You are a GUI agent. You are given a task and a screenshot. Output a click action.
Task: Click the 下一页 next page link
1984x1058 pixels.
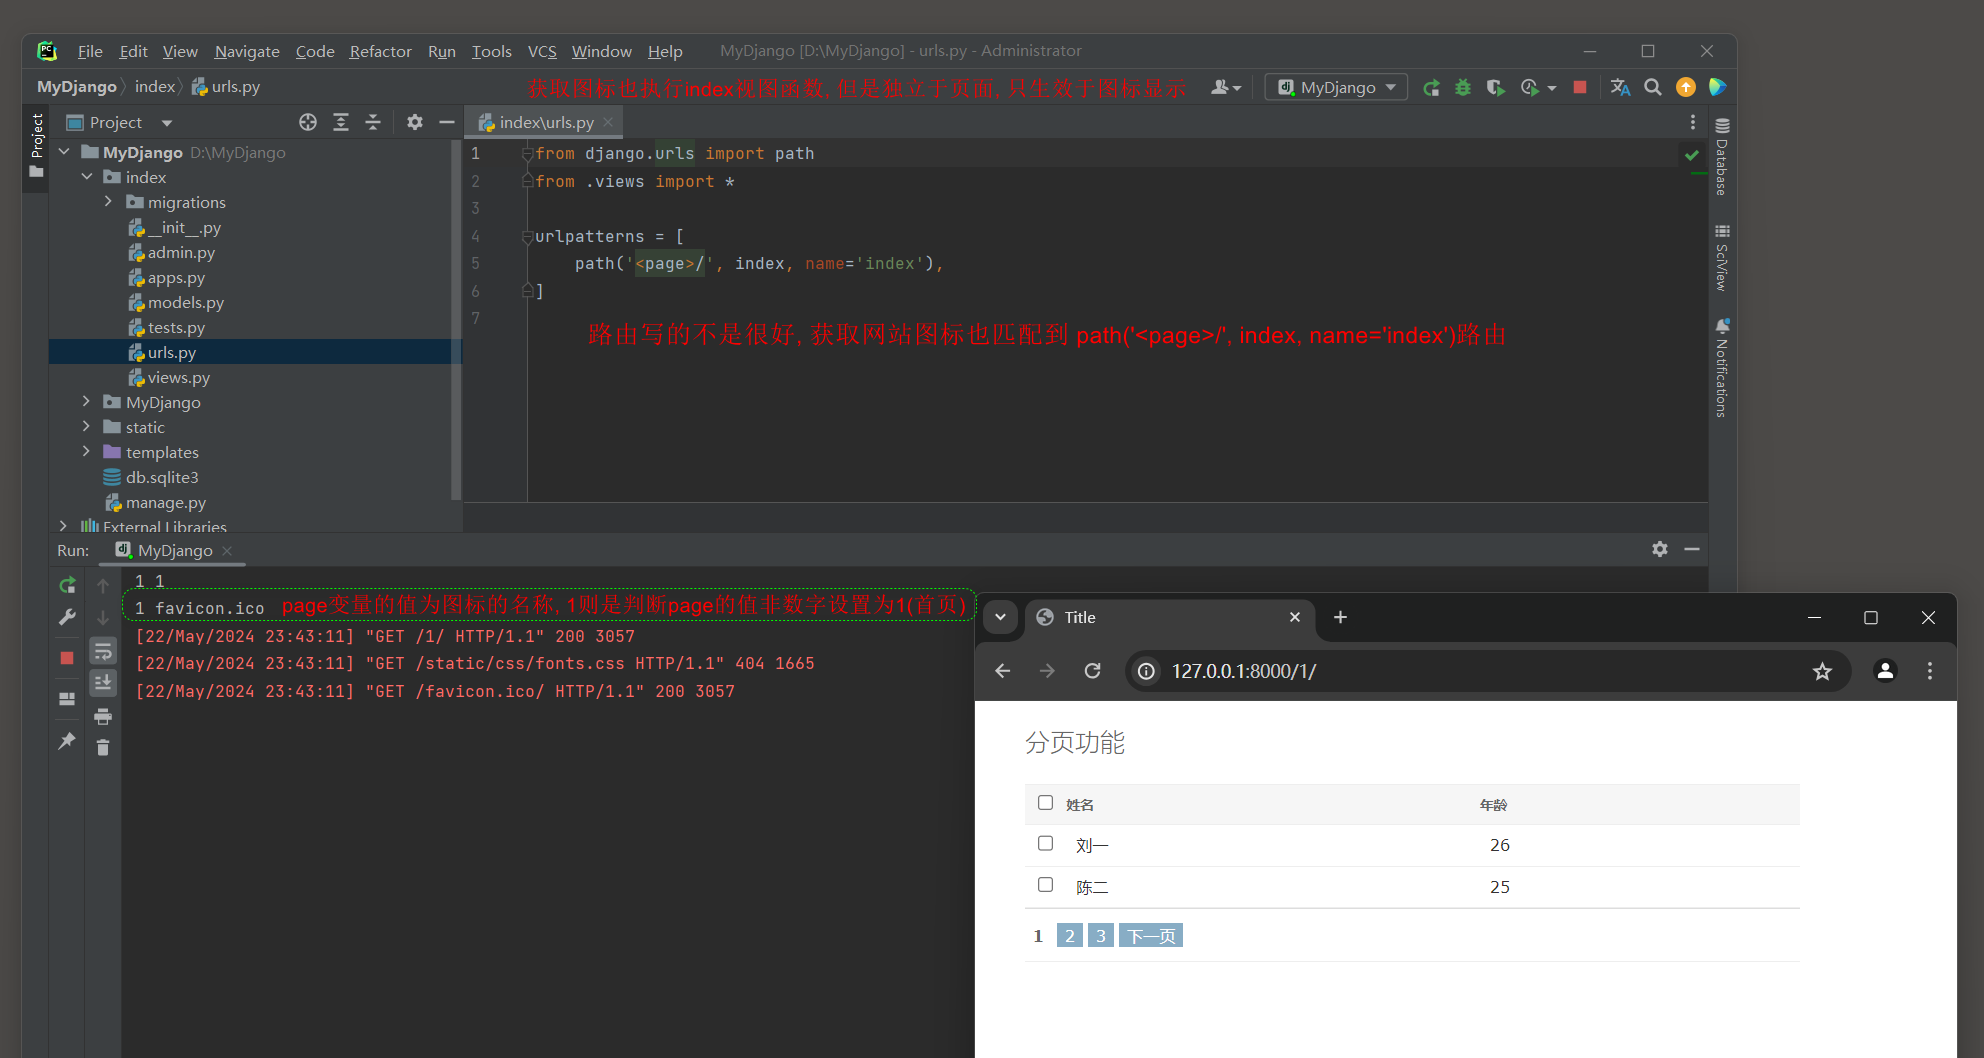coord(1151,936)
